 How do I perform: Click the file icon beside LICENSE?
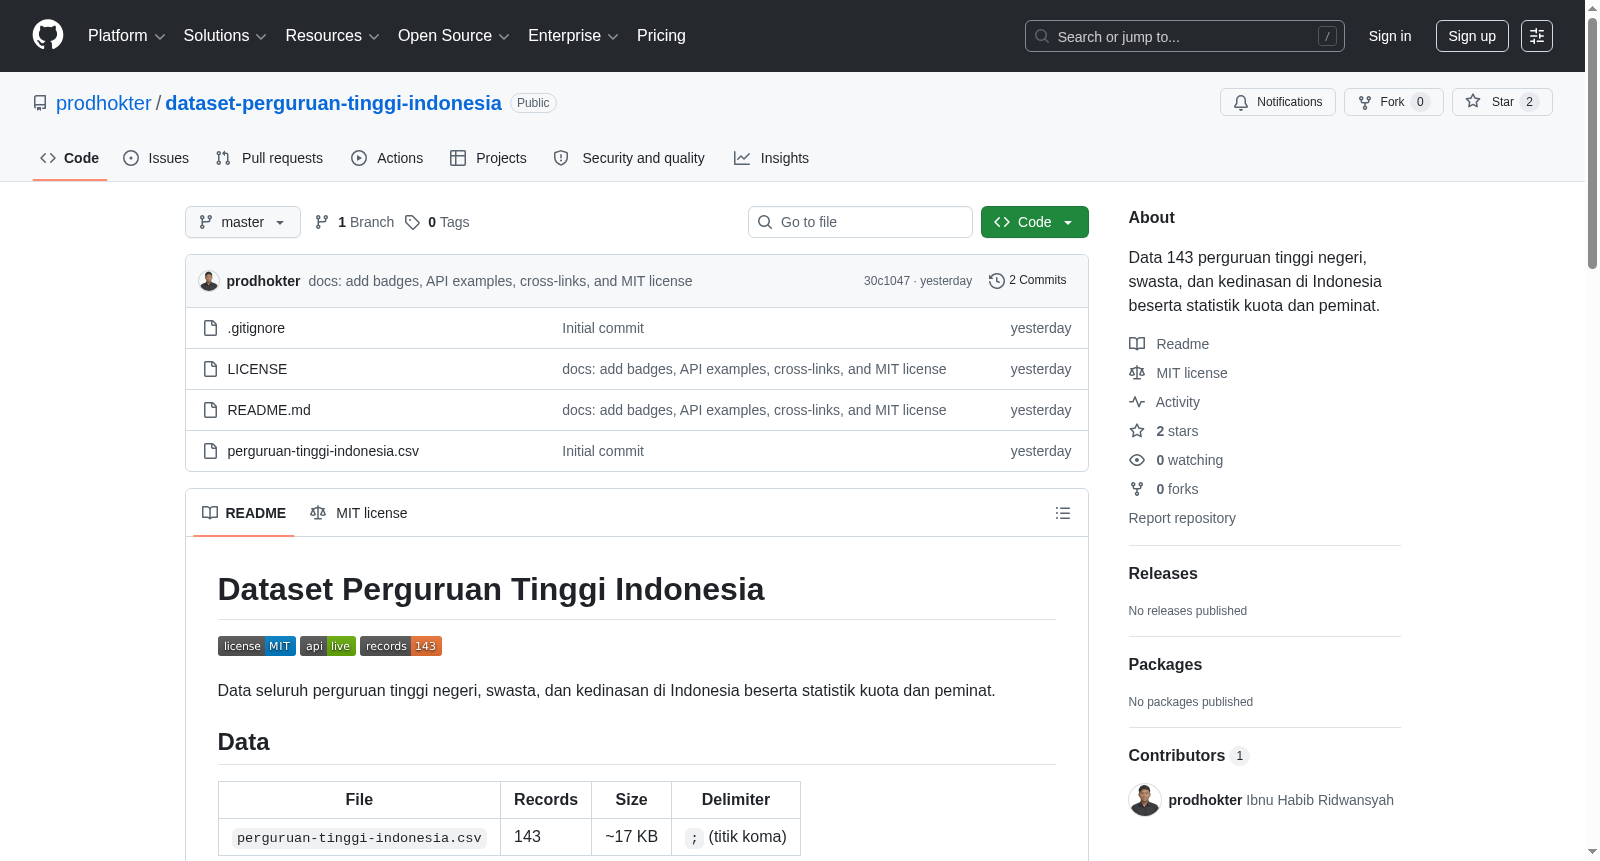(x=210, y=369)
